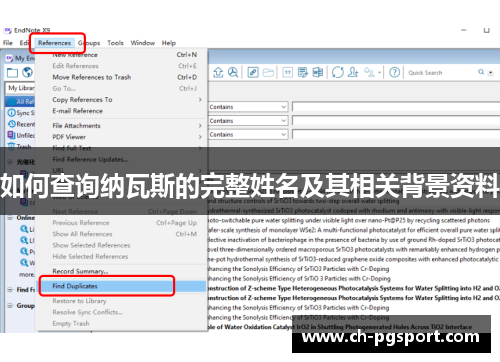Select the SrTiO3-reduced graphene oxide composites reference

(353, 259)
